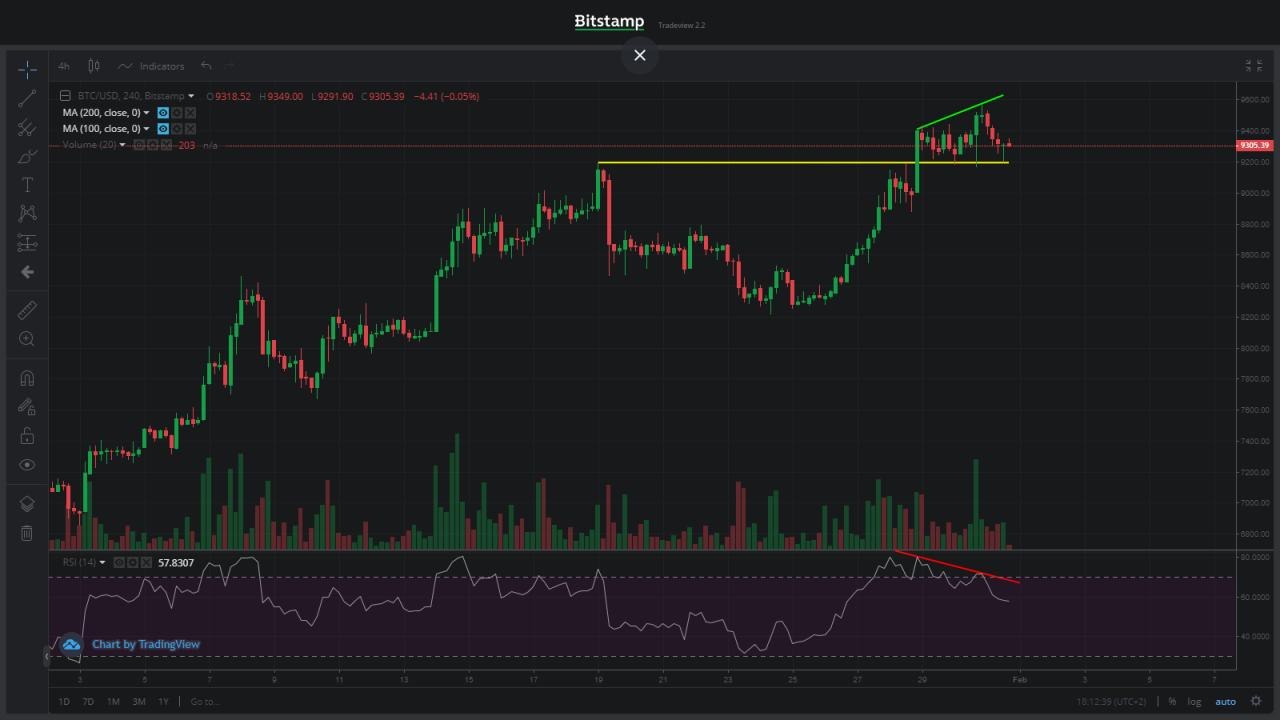Select the crosshair cursor tool
This screenshot has height=720, width=1280.
[27, 68]
